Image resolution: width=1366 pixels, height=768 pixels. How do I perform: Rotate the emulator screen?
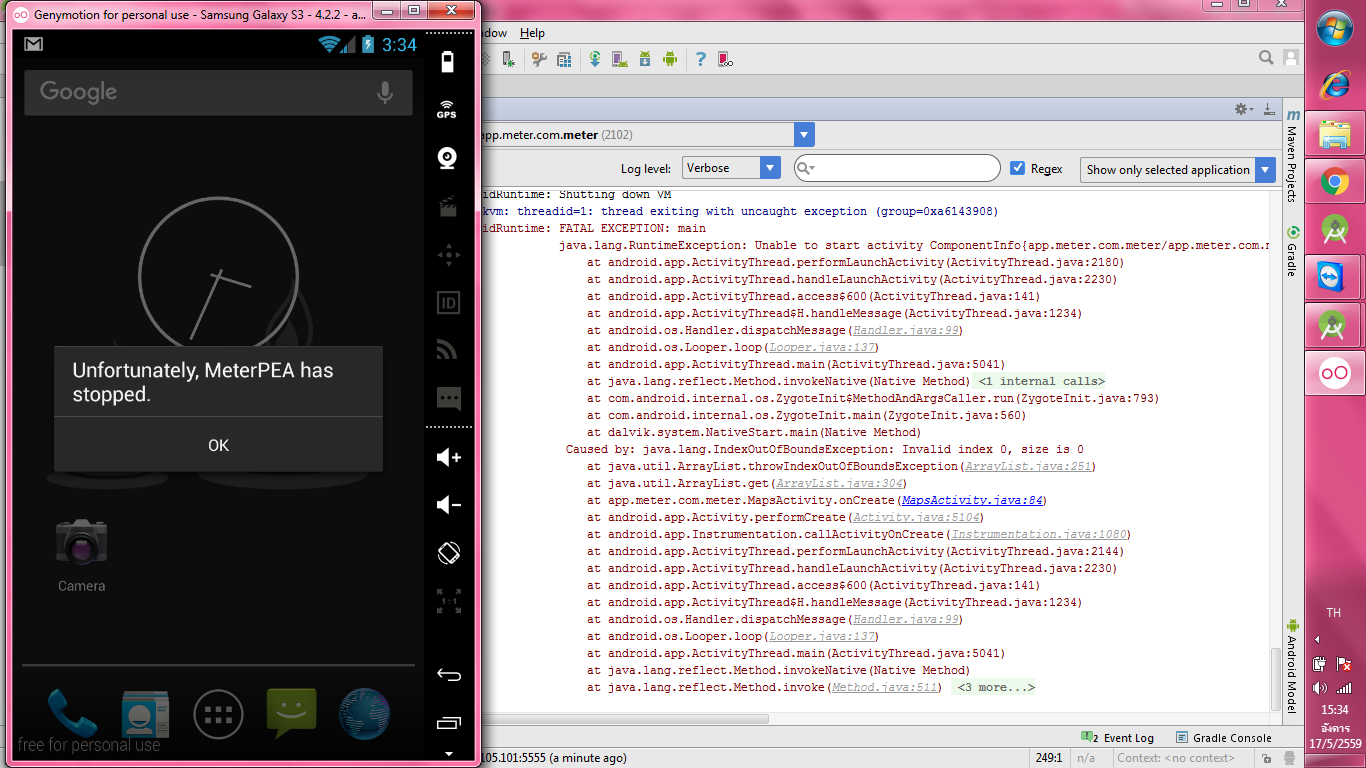click(x=448, y=553)
